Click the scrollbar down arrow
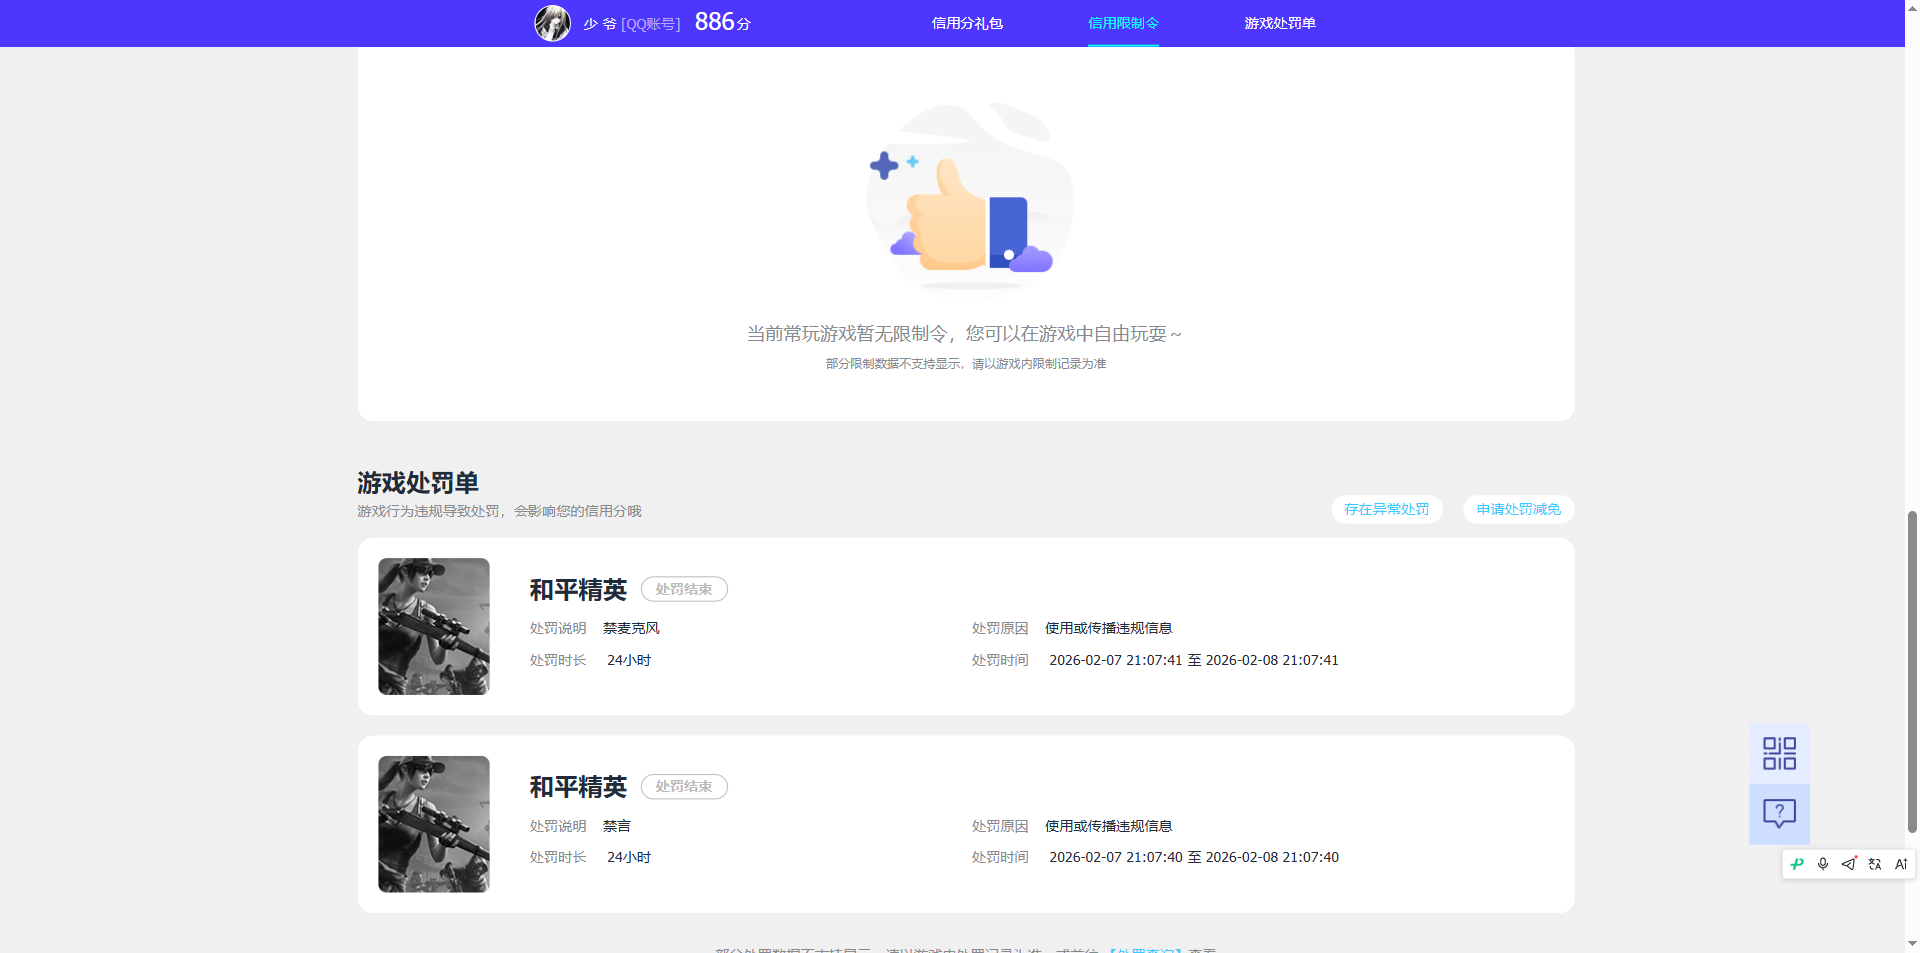The image size is (1920, 953). coord(1912,943)
